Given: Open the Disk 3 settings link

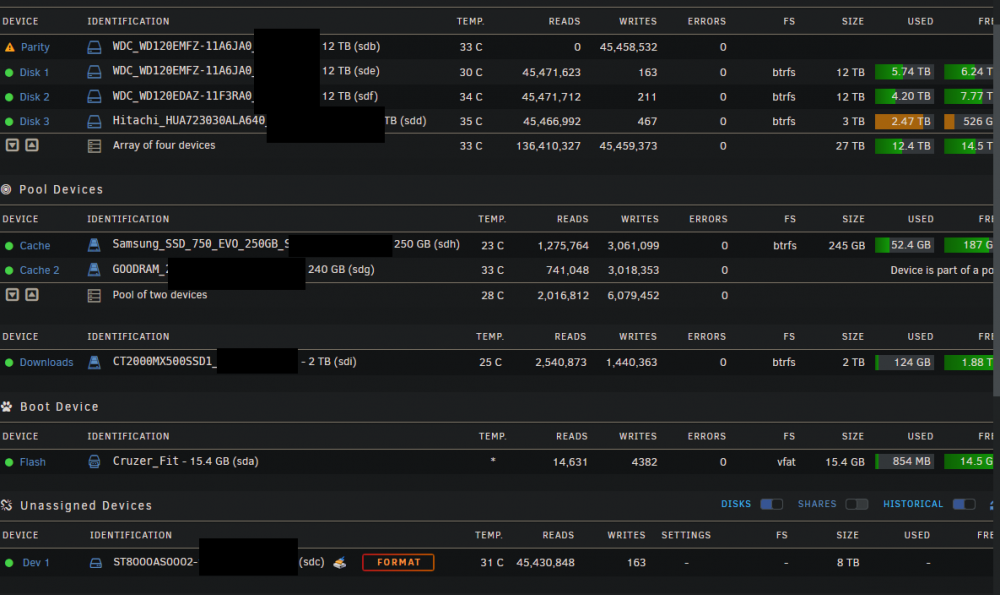Looking at the screenshot, I should tap(34, 121).
